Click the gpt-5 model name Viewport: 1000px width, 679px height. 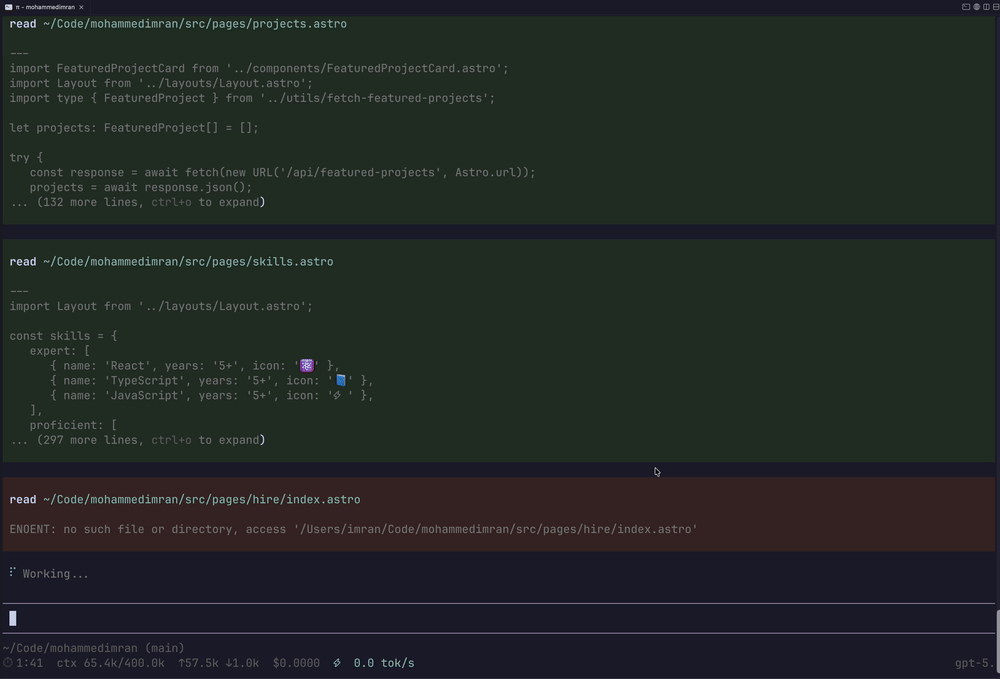(x=976, y=663)
